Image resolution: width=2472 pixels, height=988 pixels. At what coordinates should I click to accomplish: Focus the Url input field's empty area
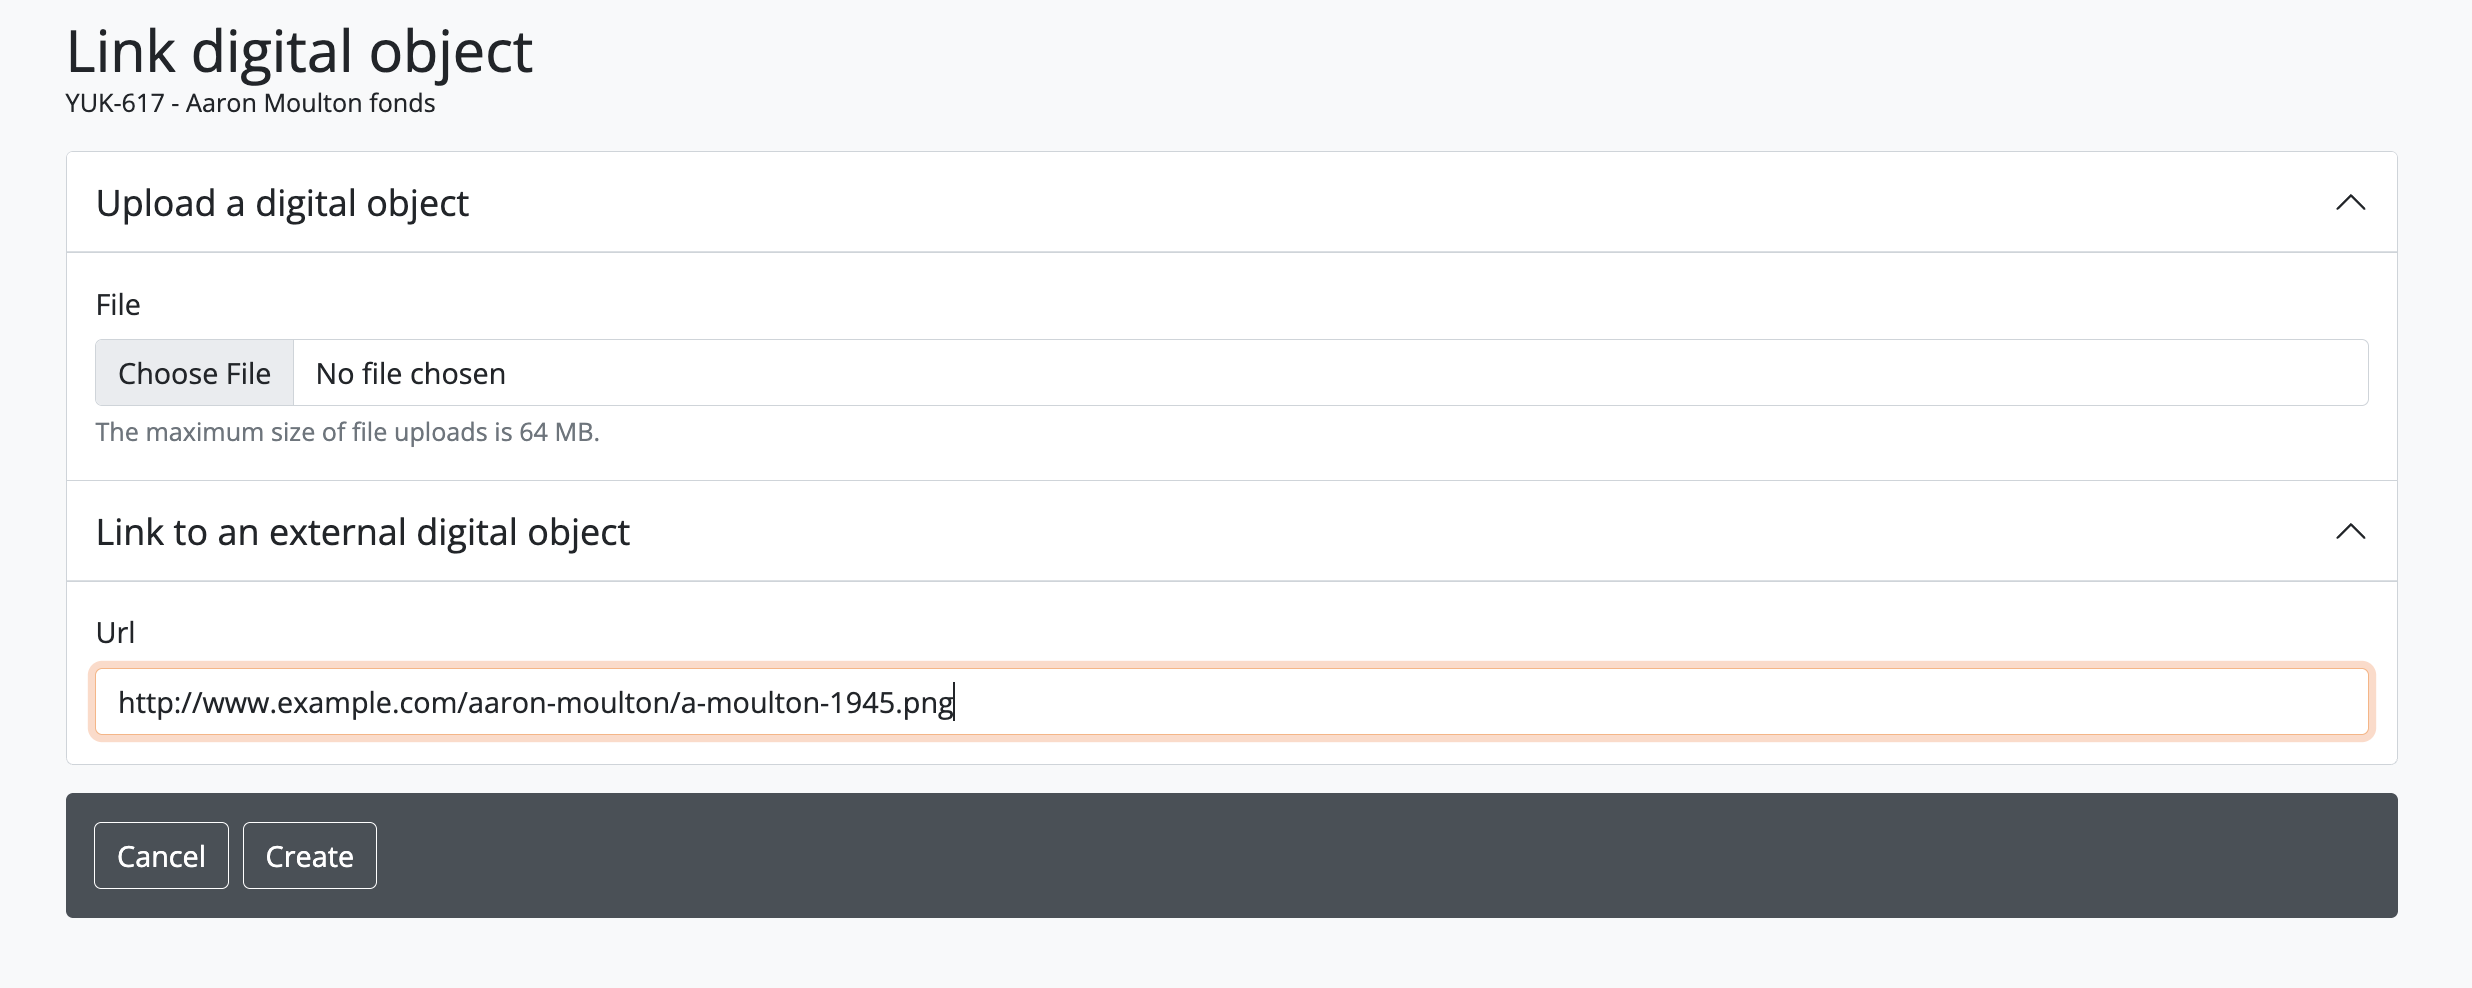tap(1600, 702)
